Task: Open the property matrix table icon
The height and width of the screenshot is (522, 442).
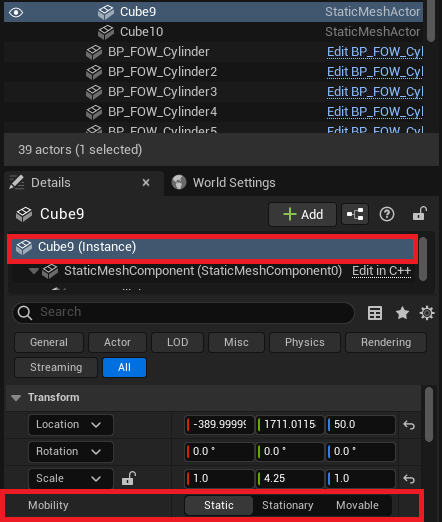Action: click(375, 313)
